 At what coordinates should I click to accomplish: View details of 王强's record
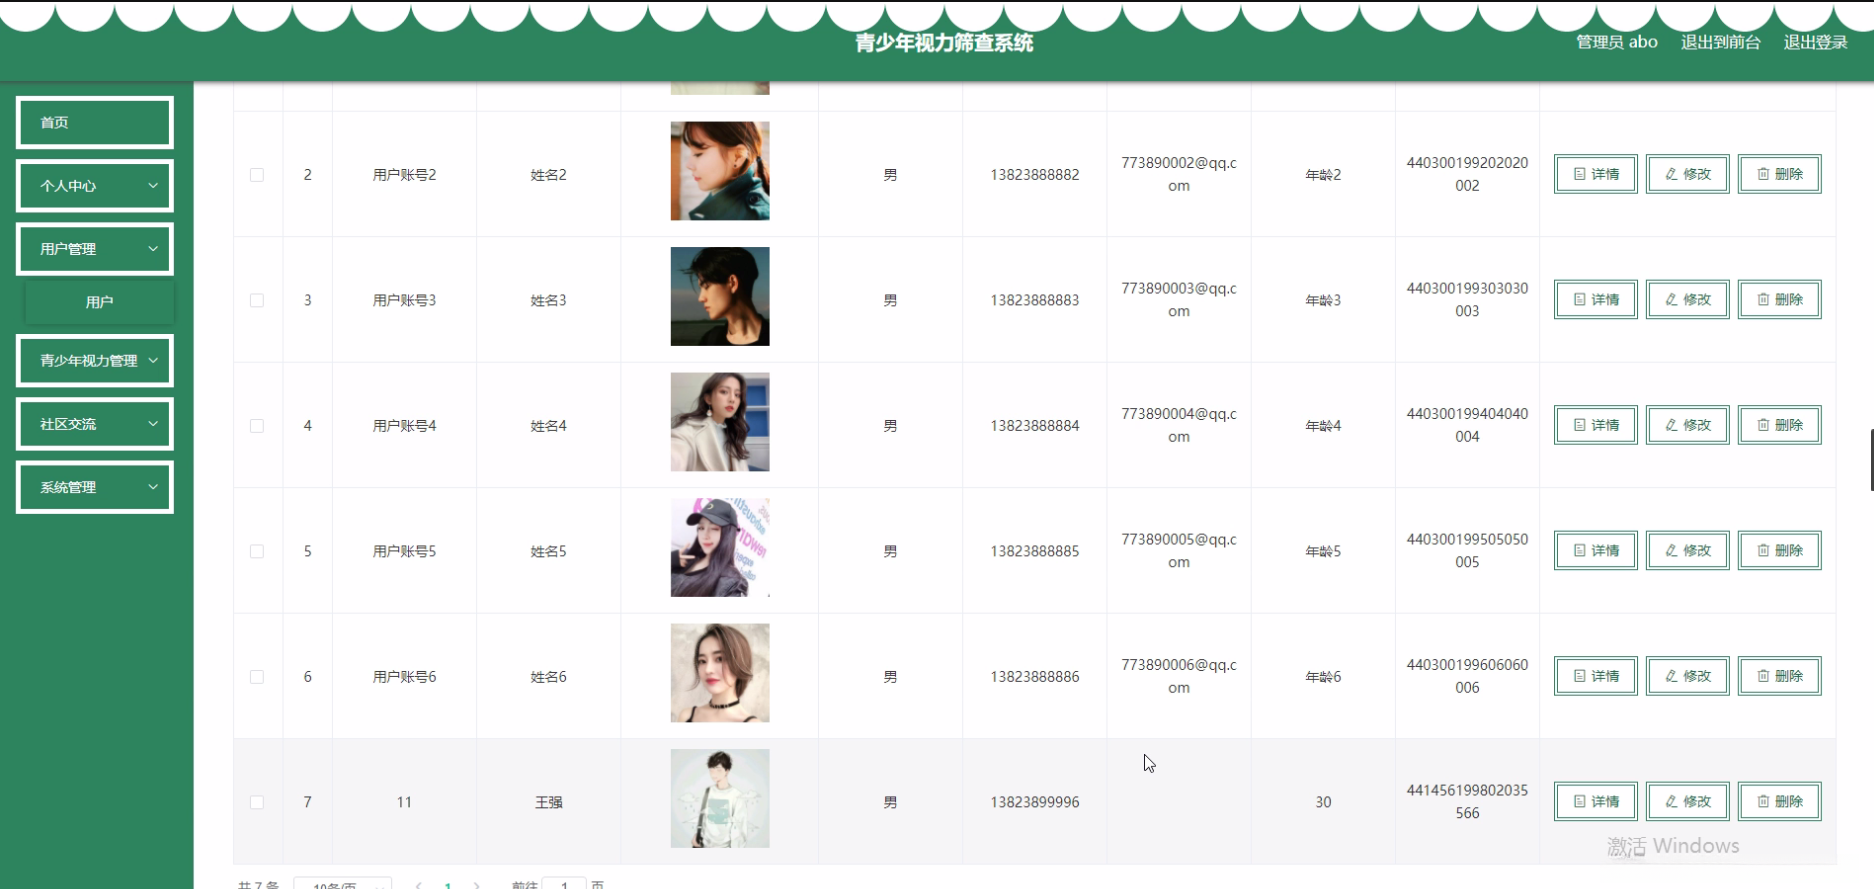pyautogui.click(x=1595, y=801)
